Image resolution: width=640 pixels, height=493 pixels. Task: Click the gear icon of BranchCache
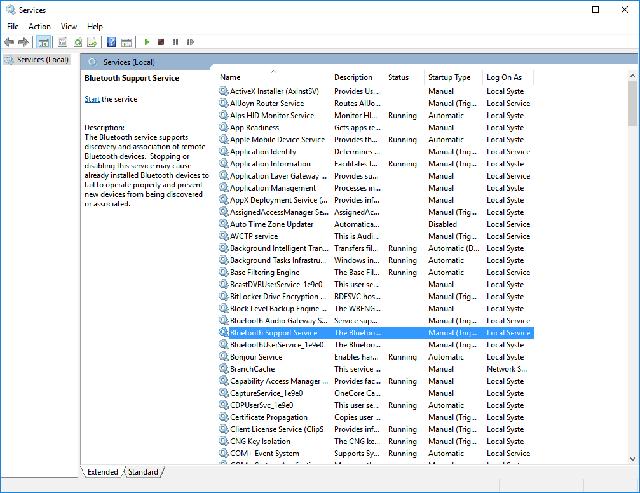pos(224,369)
